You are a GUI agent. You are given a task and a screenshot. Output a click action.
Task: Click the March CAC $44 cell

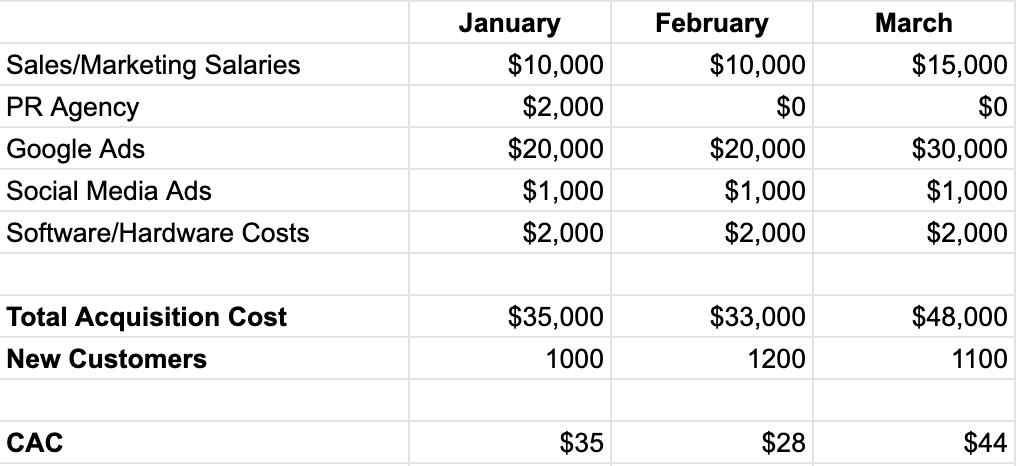(984, 442)
